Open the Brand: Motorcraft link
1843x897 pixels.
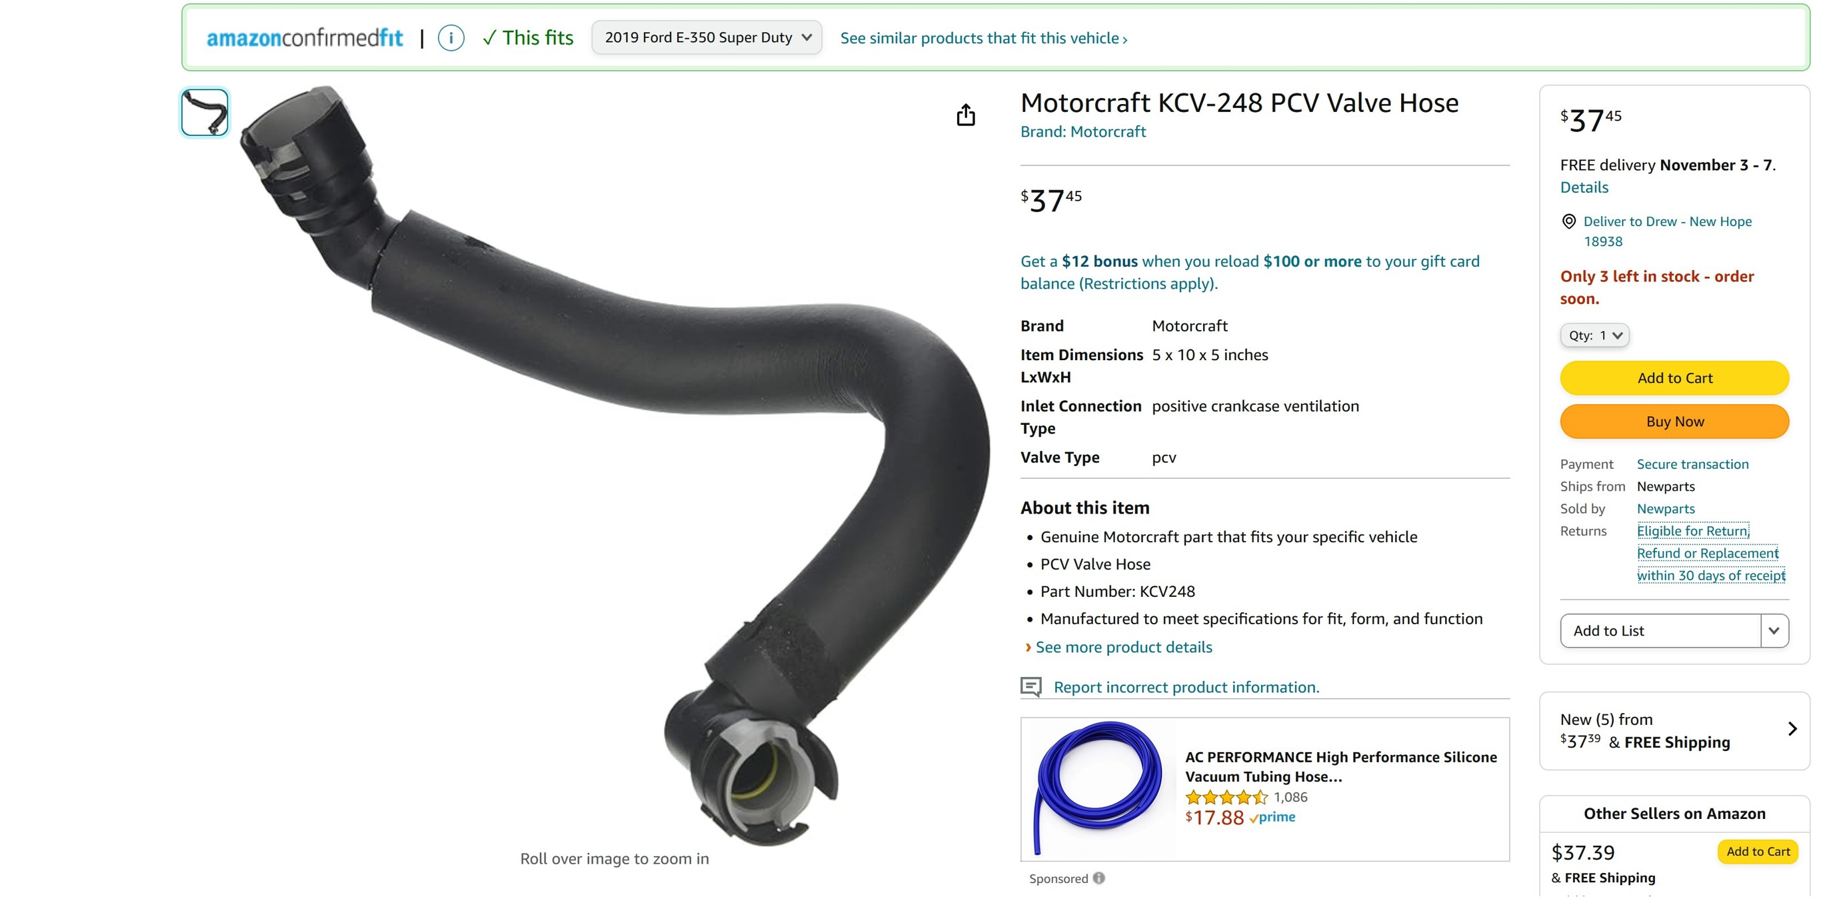click(x=1083, y=132)
